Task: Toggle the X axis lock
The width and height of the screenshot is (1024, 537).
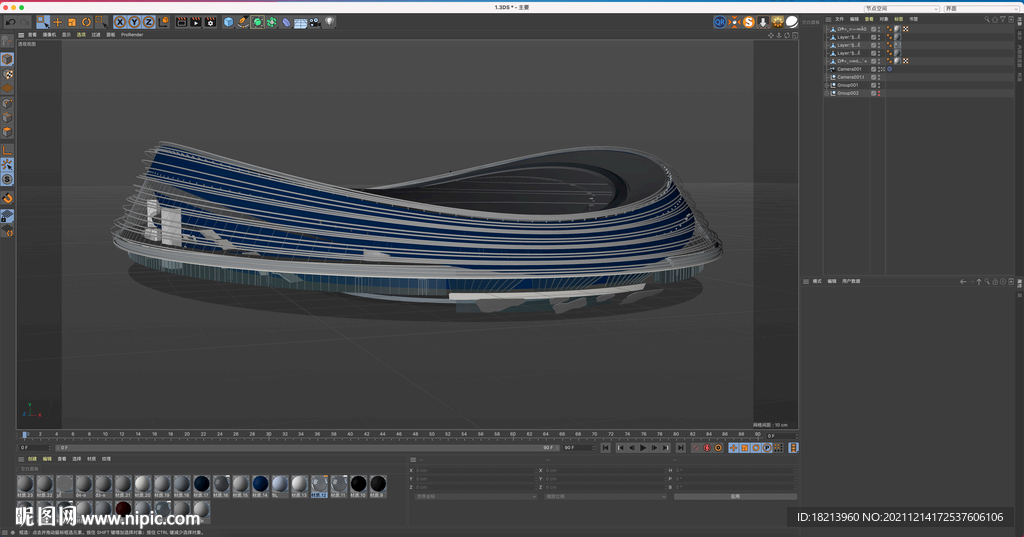Action: [x=120, y=22]
